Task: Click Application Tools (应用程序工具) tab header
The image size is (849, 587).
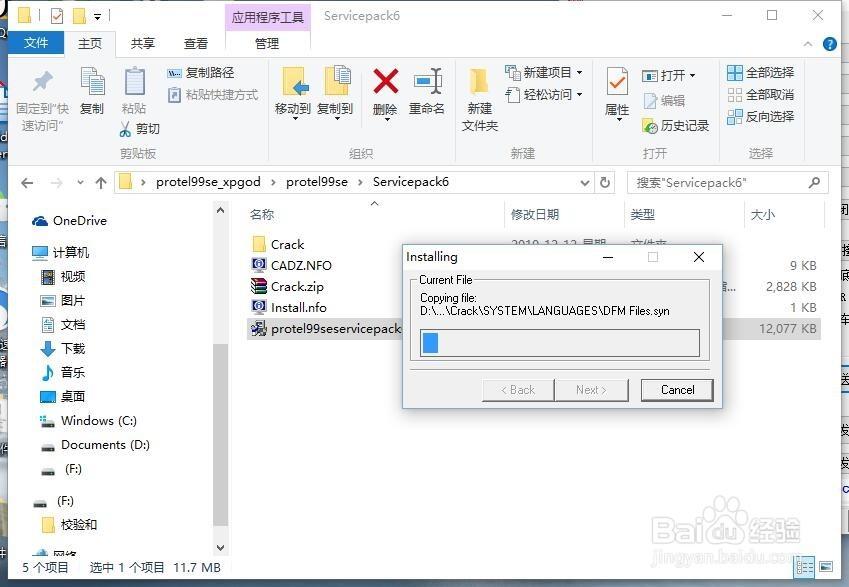Action: pyautogui.click(x=267, y=17)
